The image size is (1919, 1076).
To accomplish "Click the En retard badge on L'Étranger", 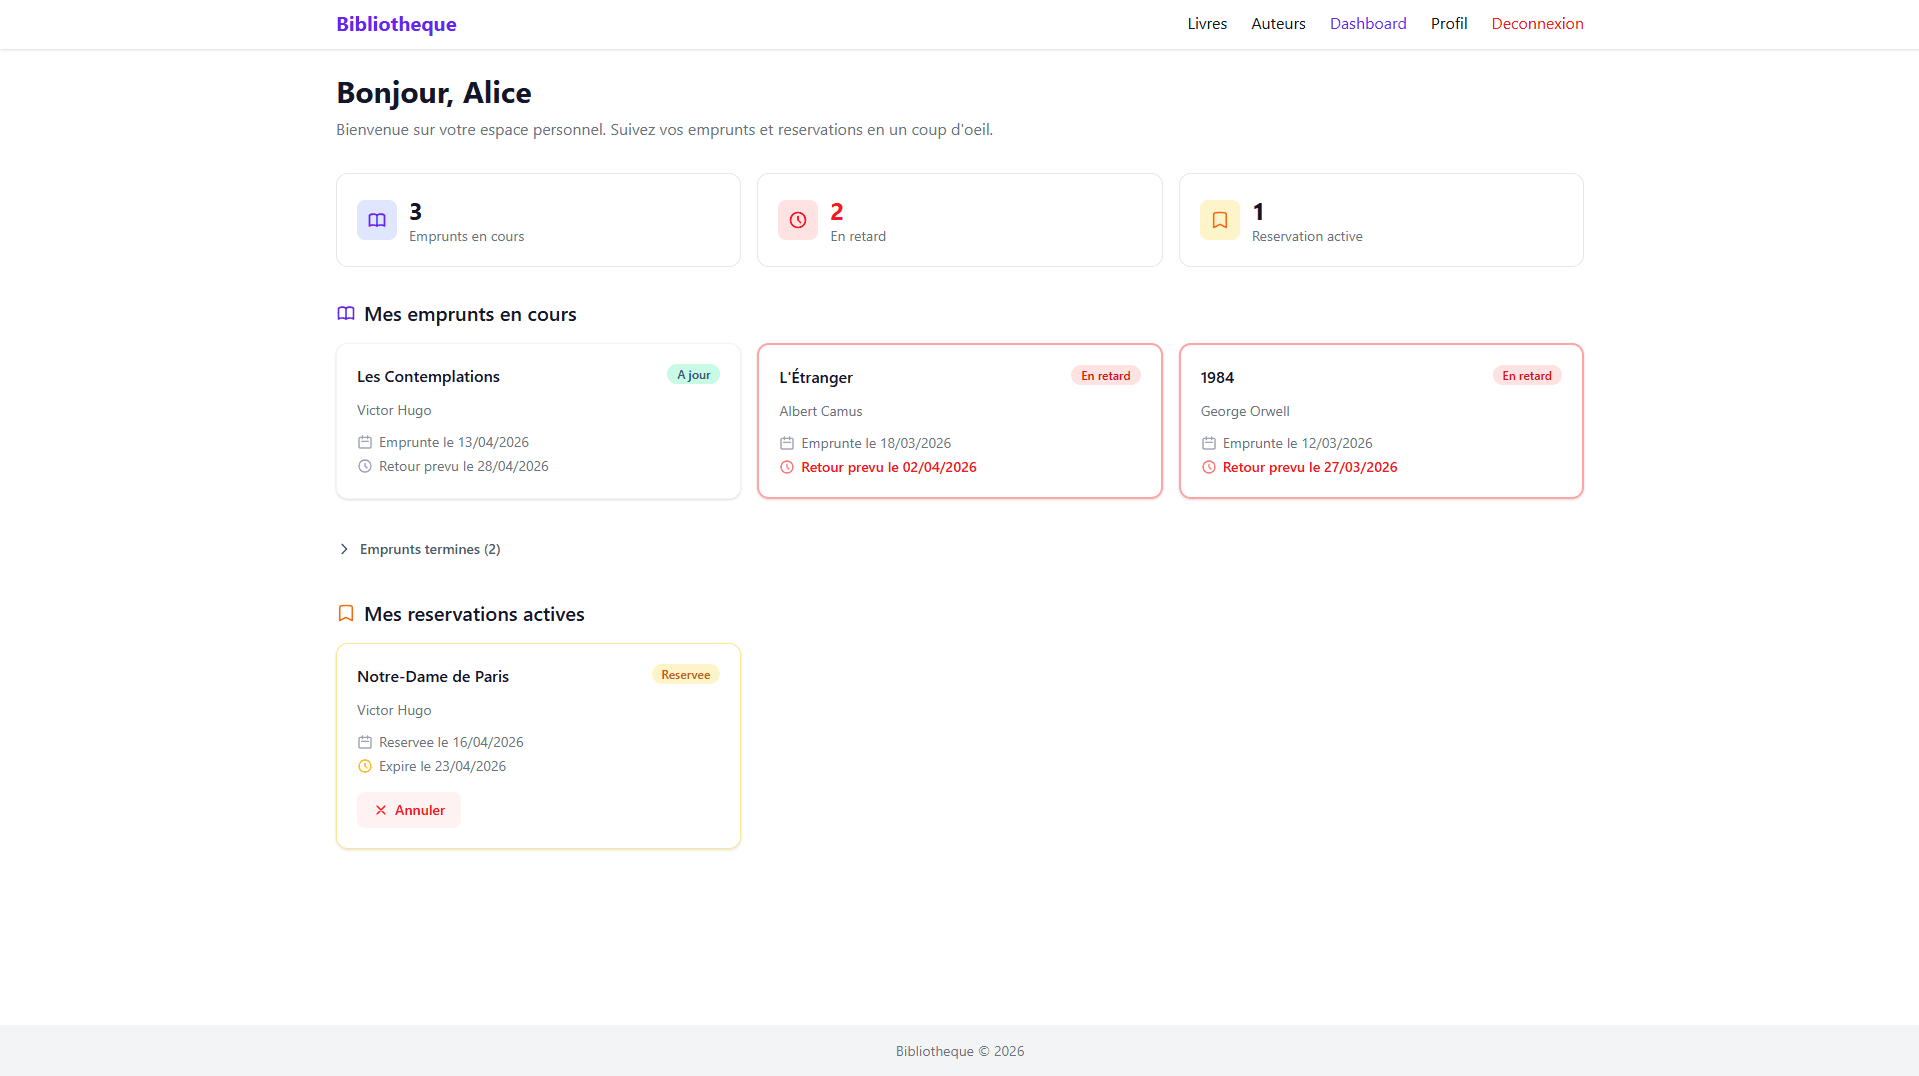I will [1105, 375].
